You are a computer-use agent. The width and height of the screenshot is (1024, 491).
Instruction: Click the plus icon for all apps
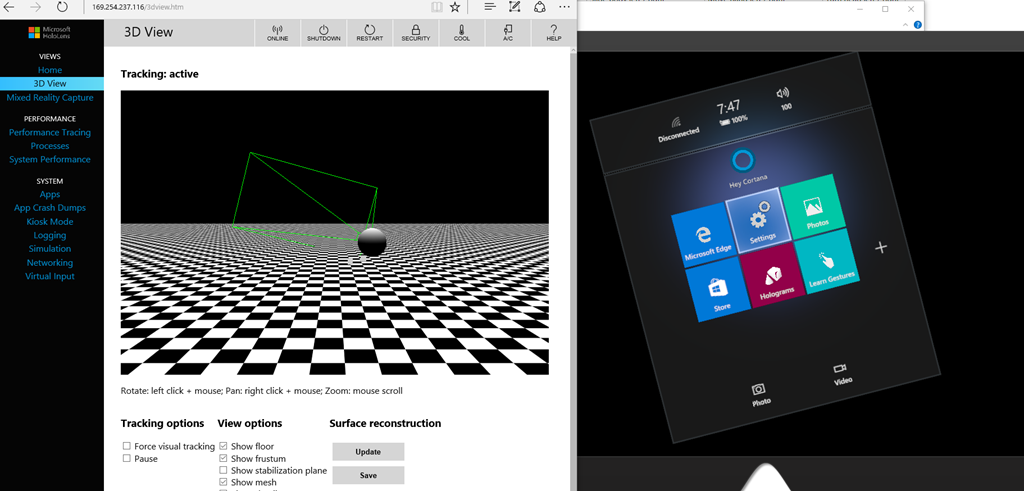point(881,247)
